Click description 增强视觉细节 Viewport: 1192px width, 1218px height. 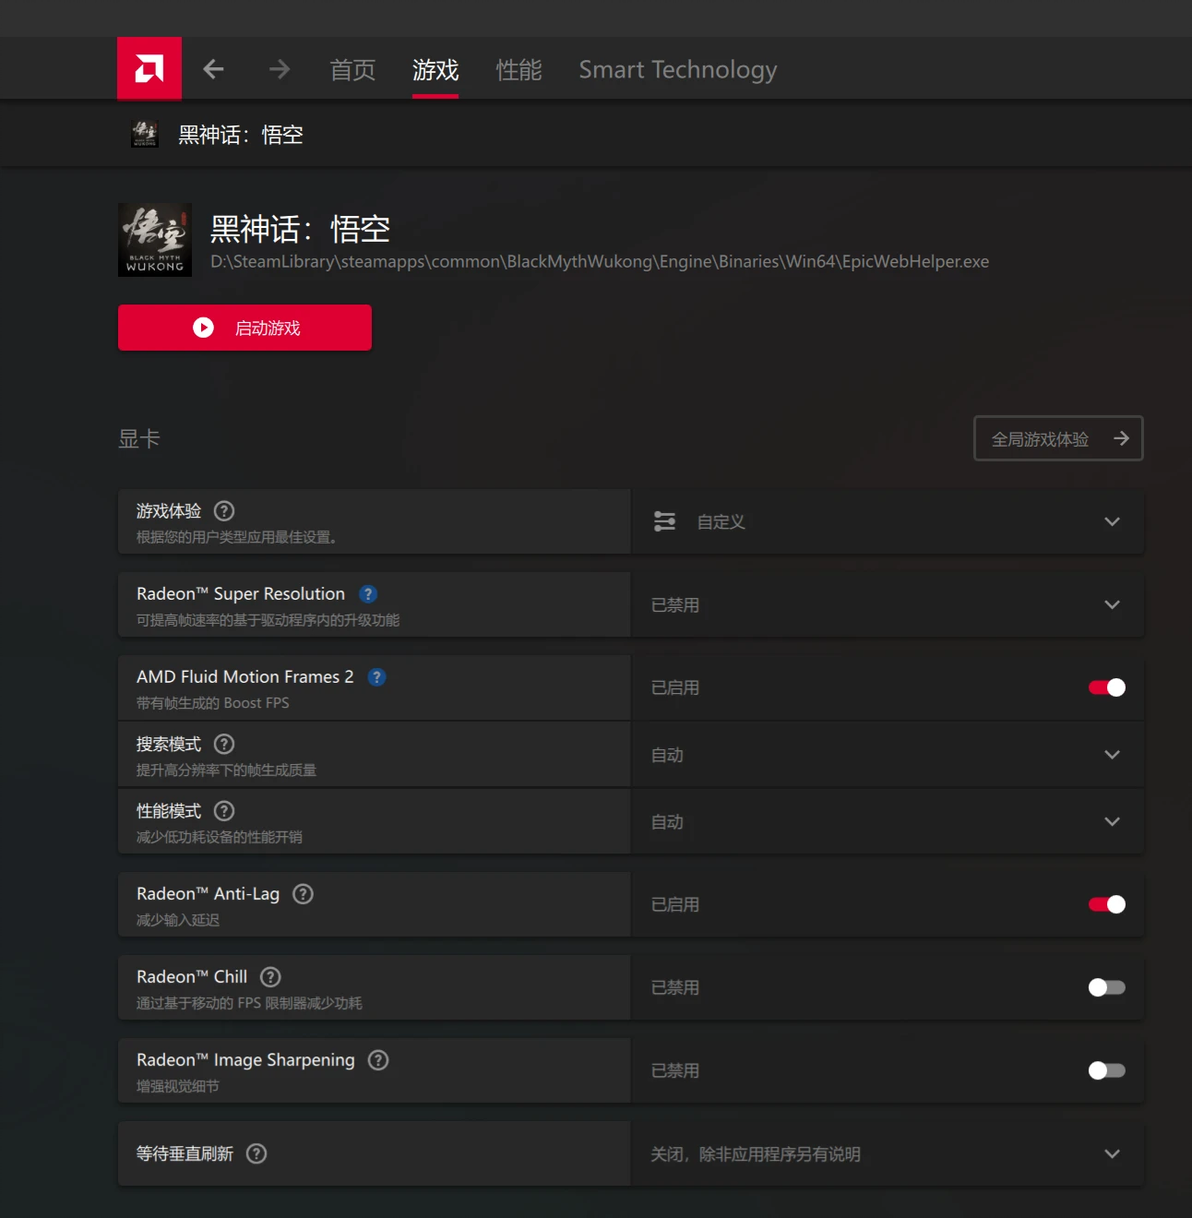(x=178, y=1086)
